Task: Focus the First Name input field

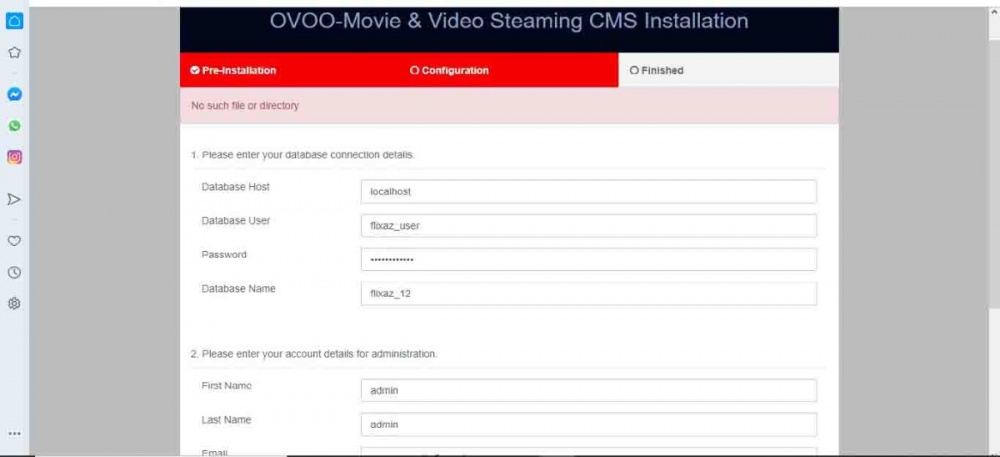Action: click(589, 391)
